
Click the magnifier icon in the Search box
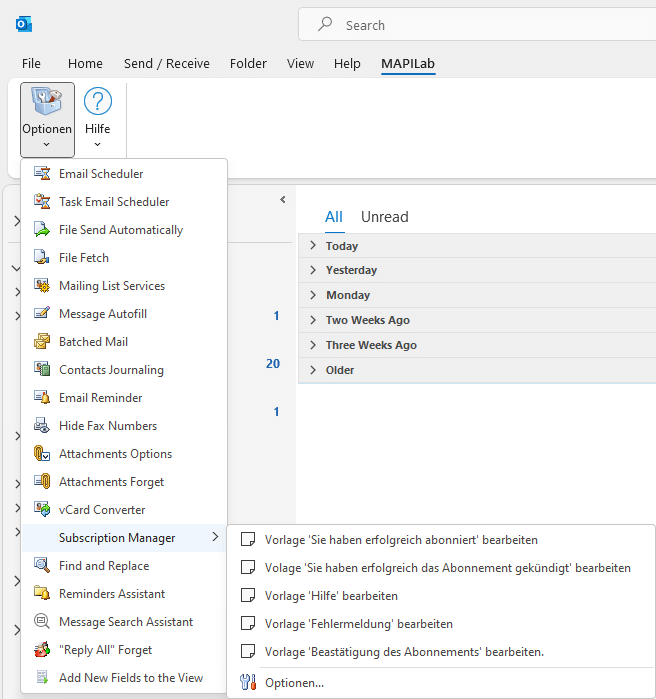(325, 24)
